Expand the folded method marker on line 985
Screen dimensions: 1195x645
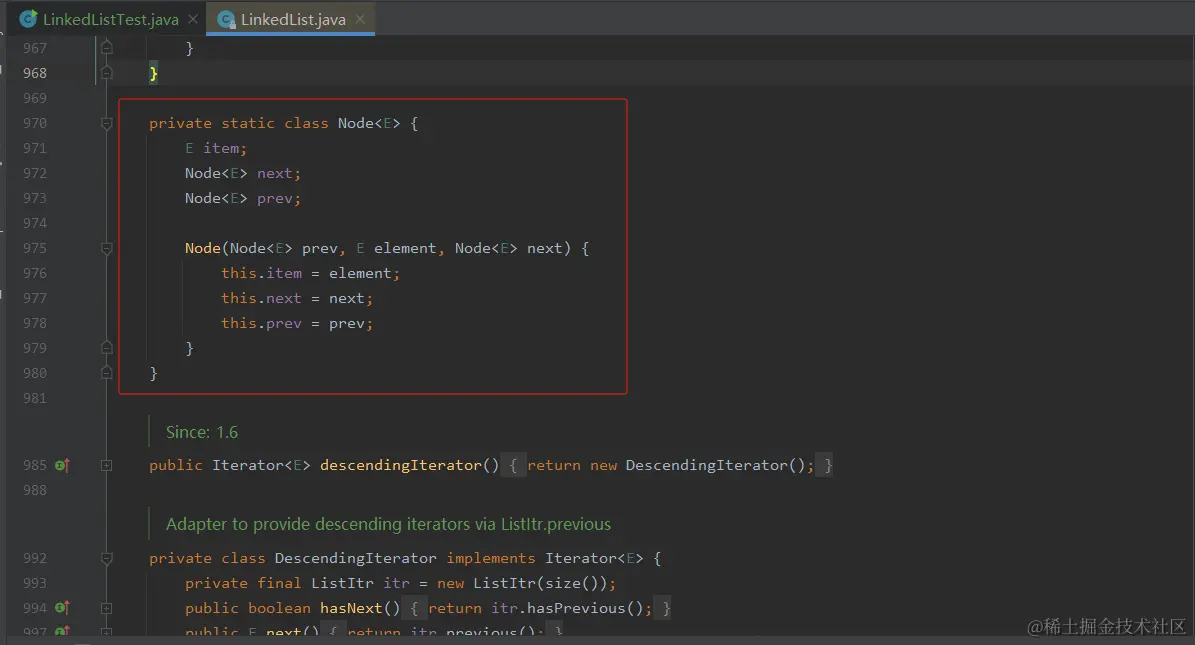point(107,465)
